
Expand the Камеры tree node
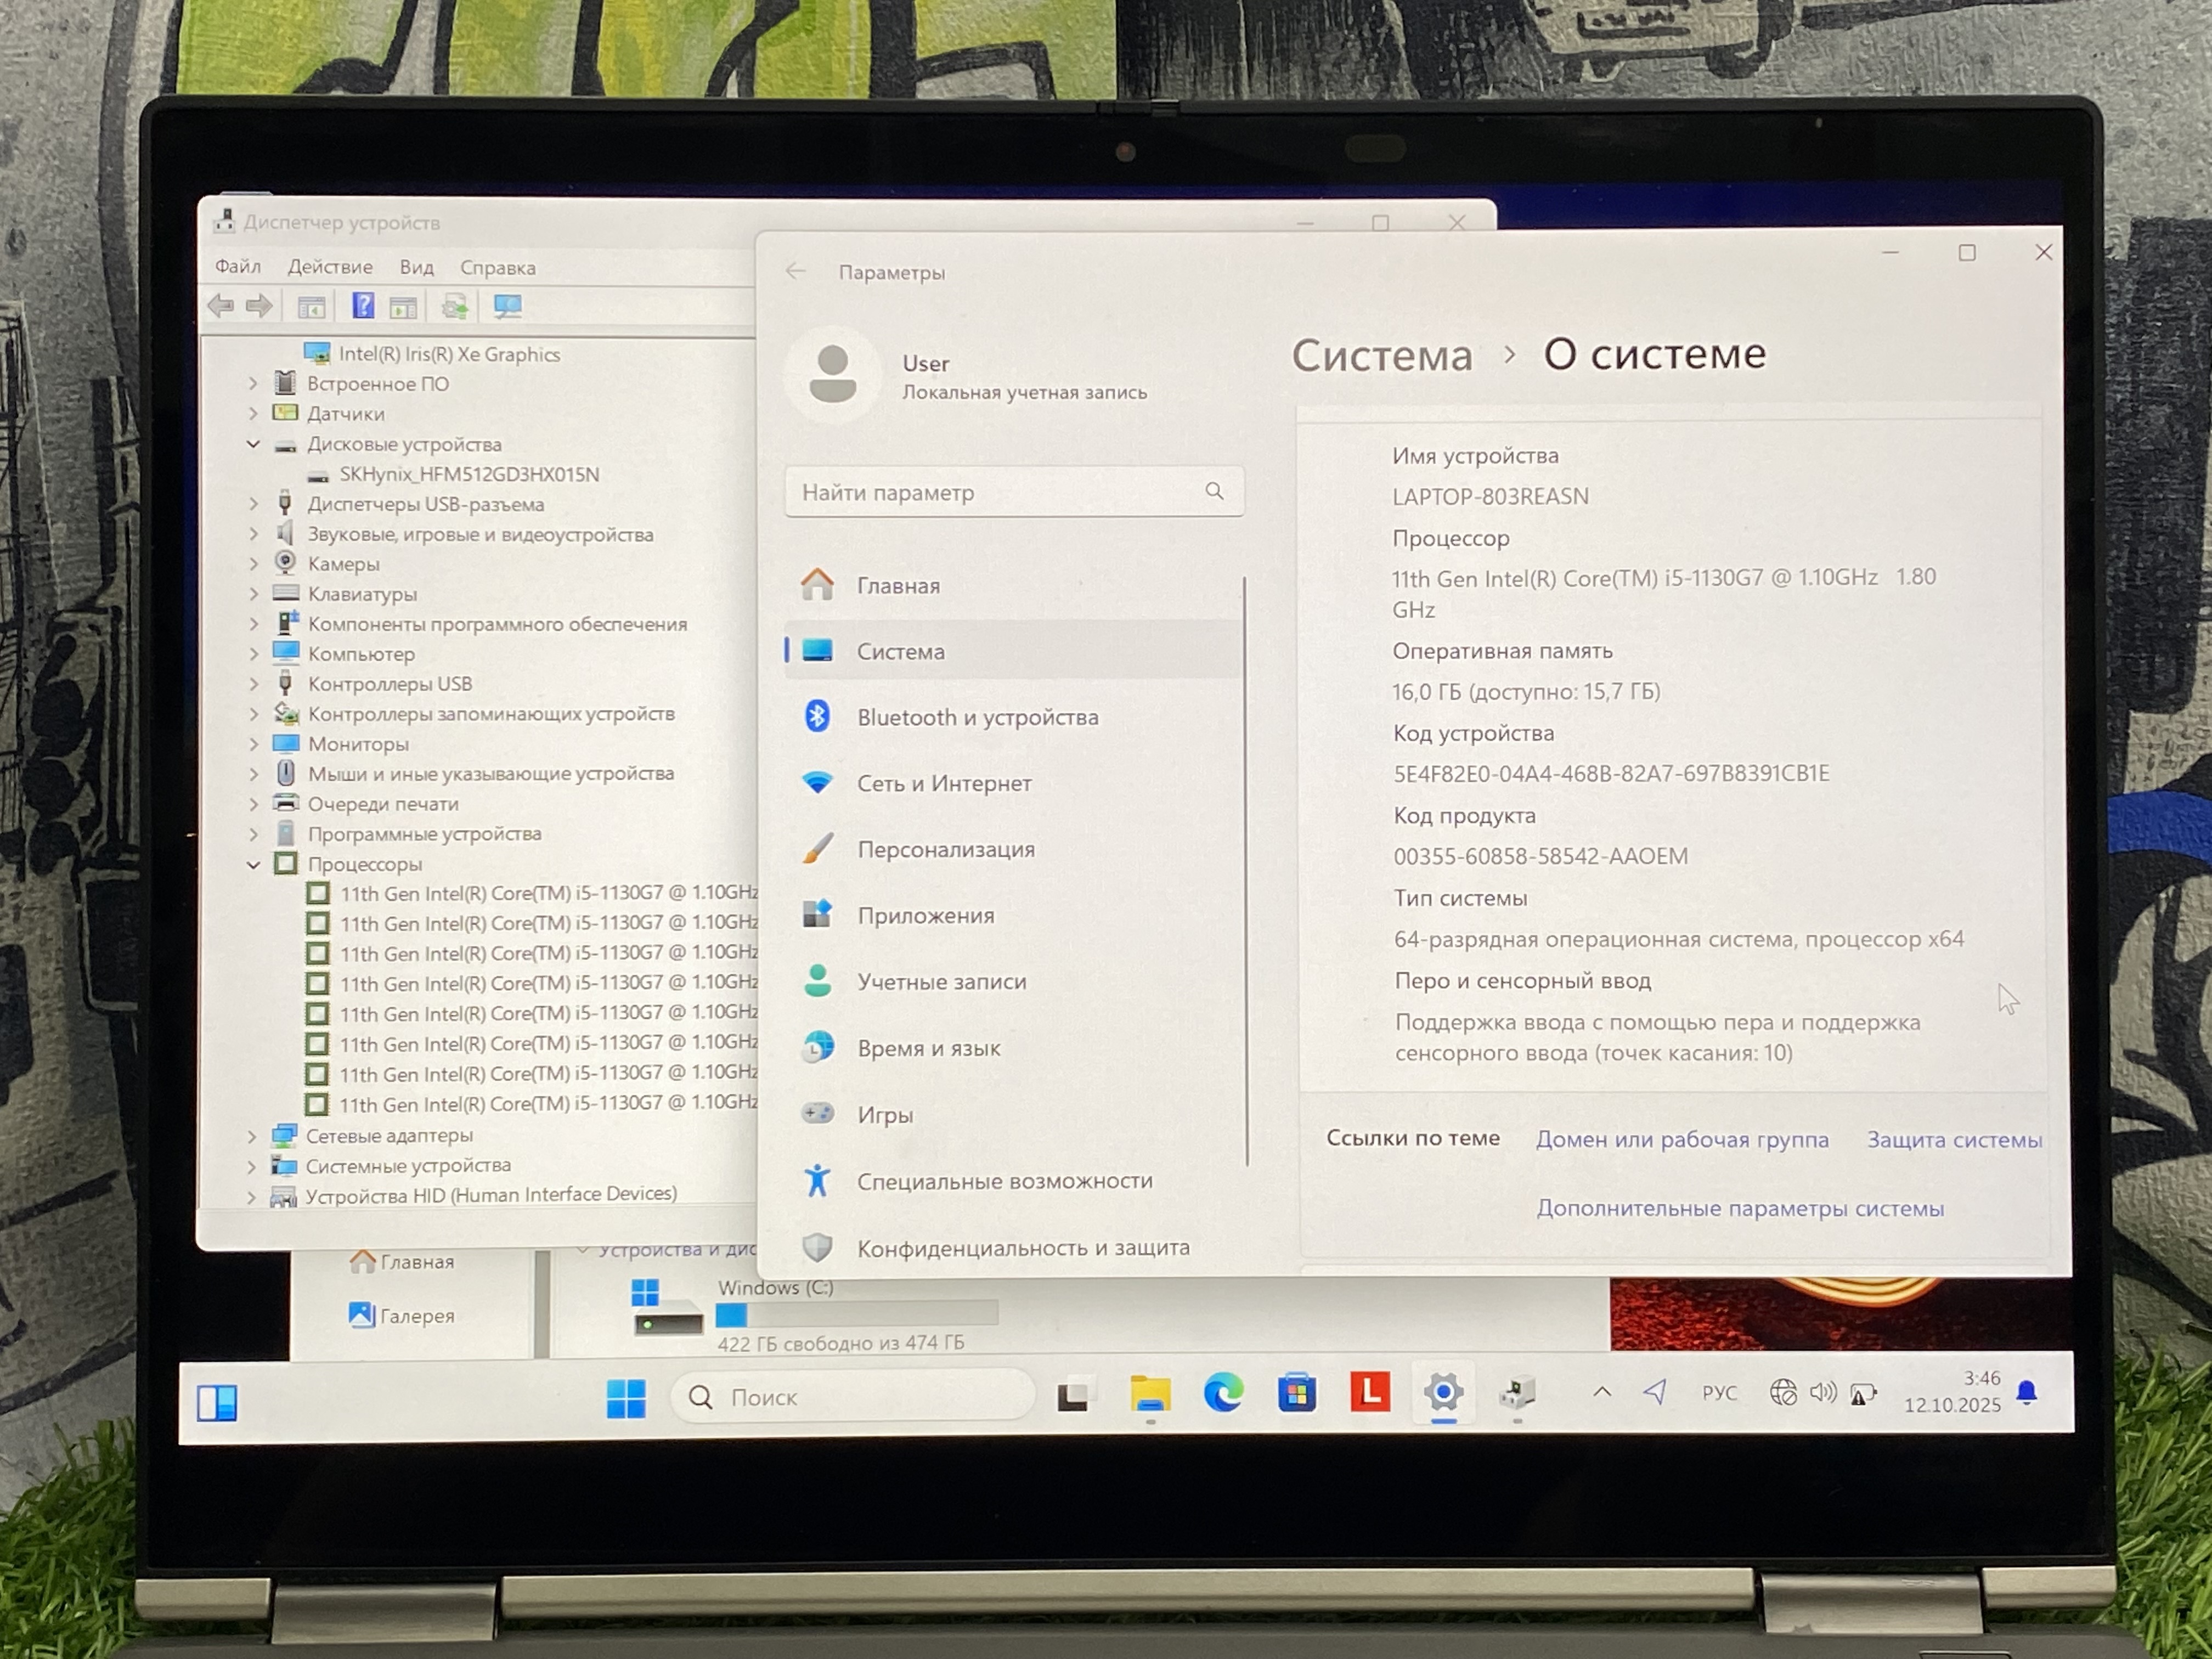(253, 564)
